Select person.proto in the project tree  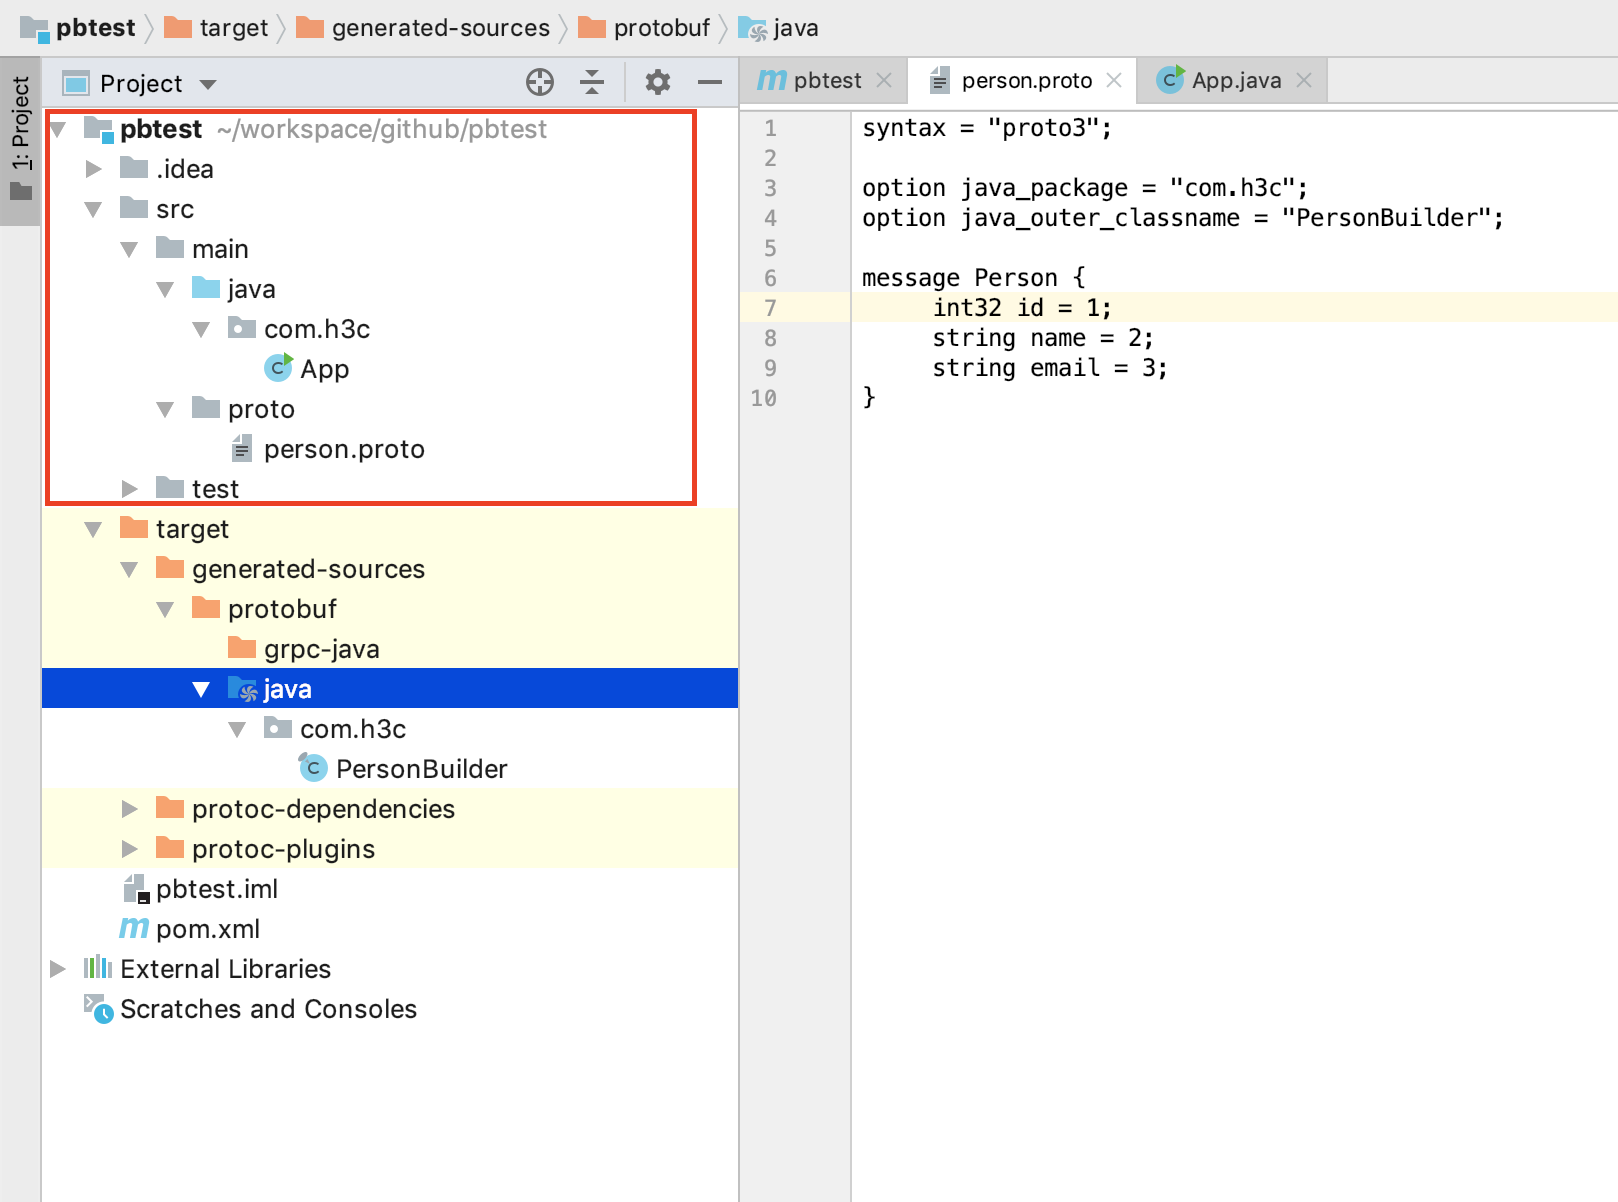pos(343,449)
